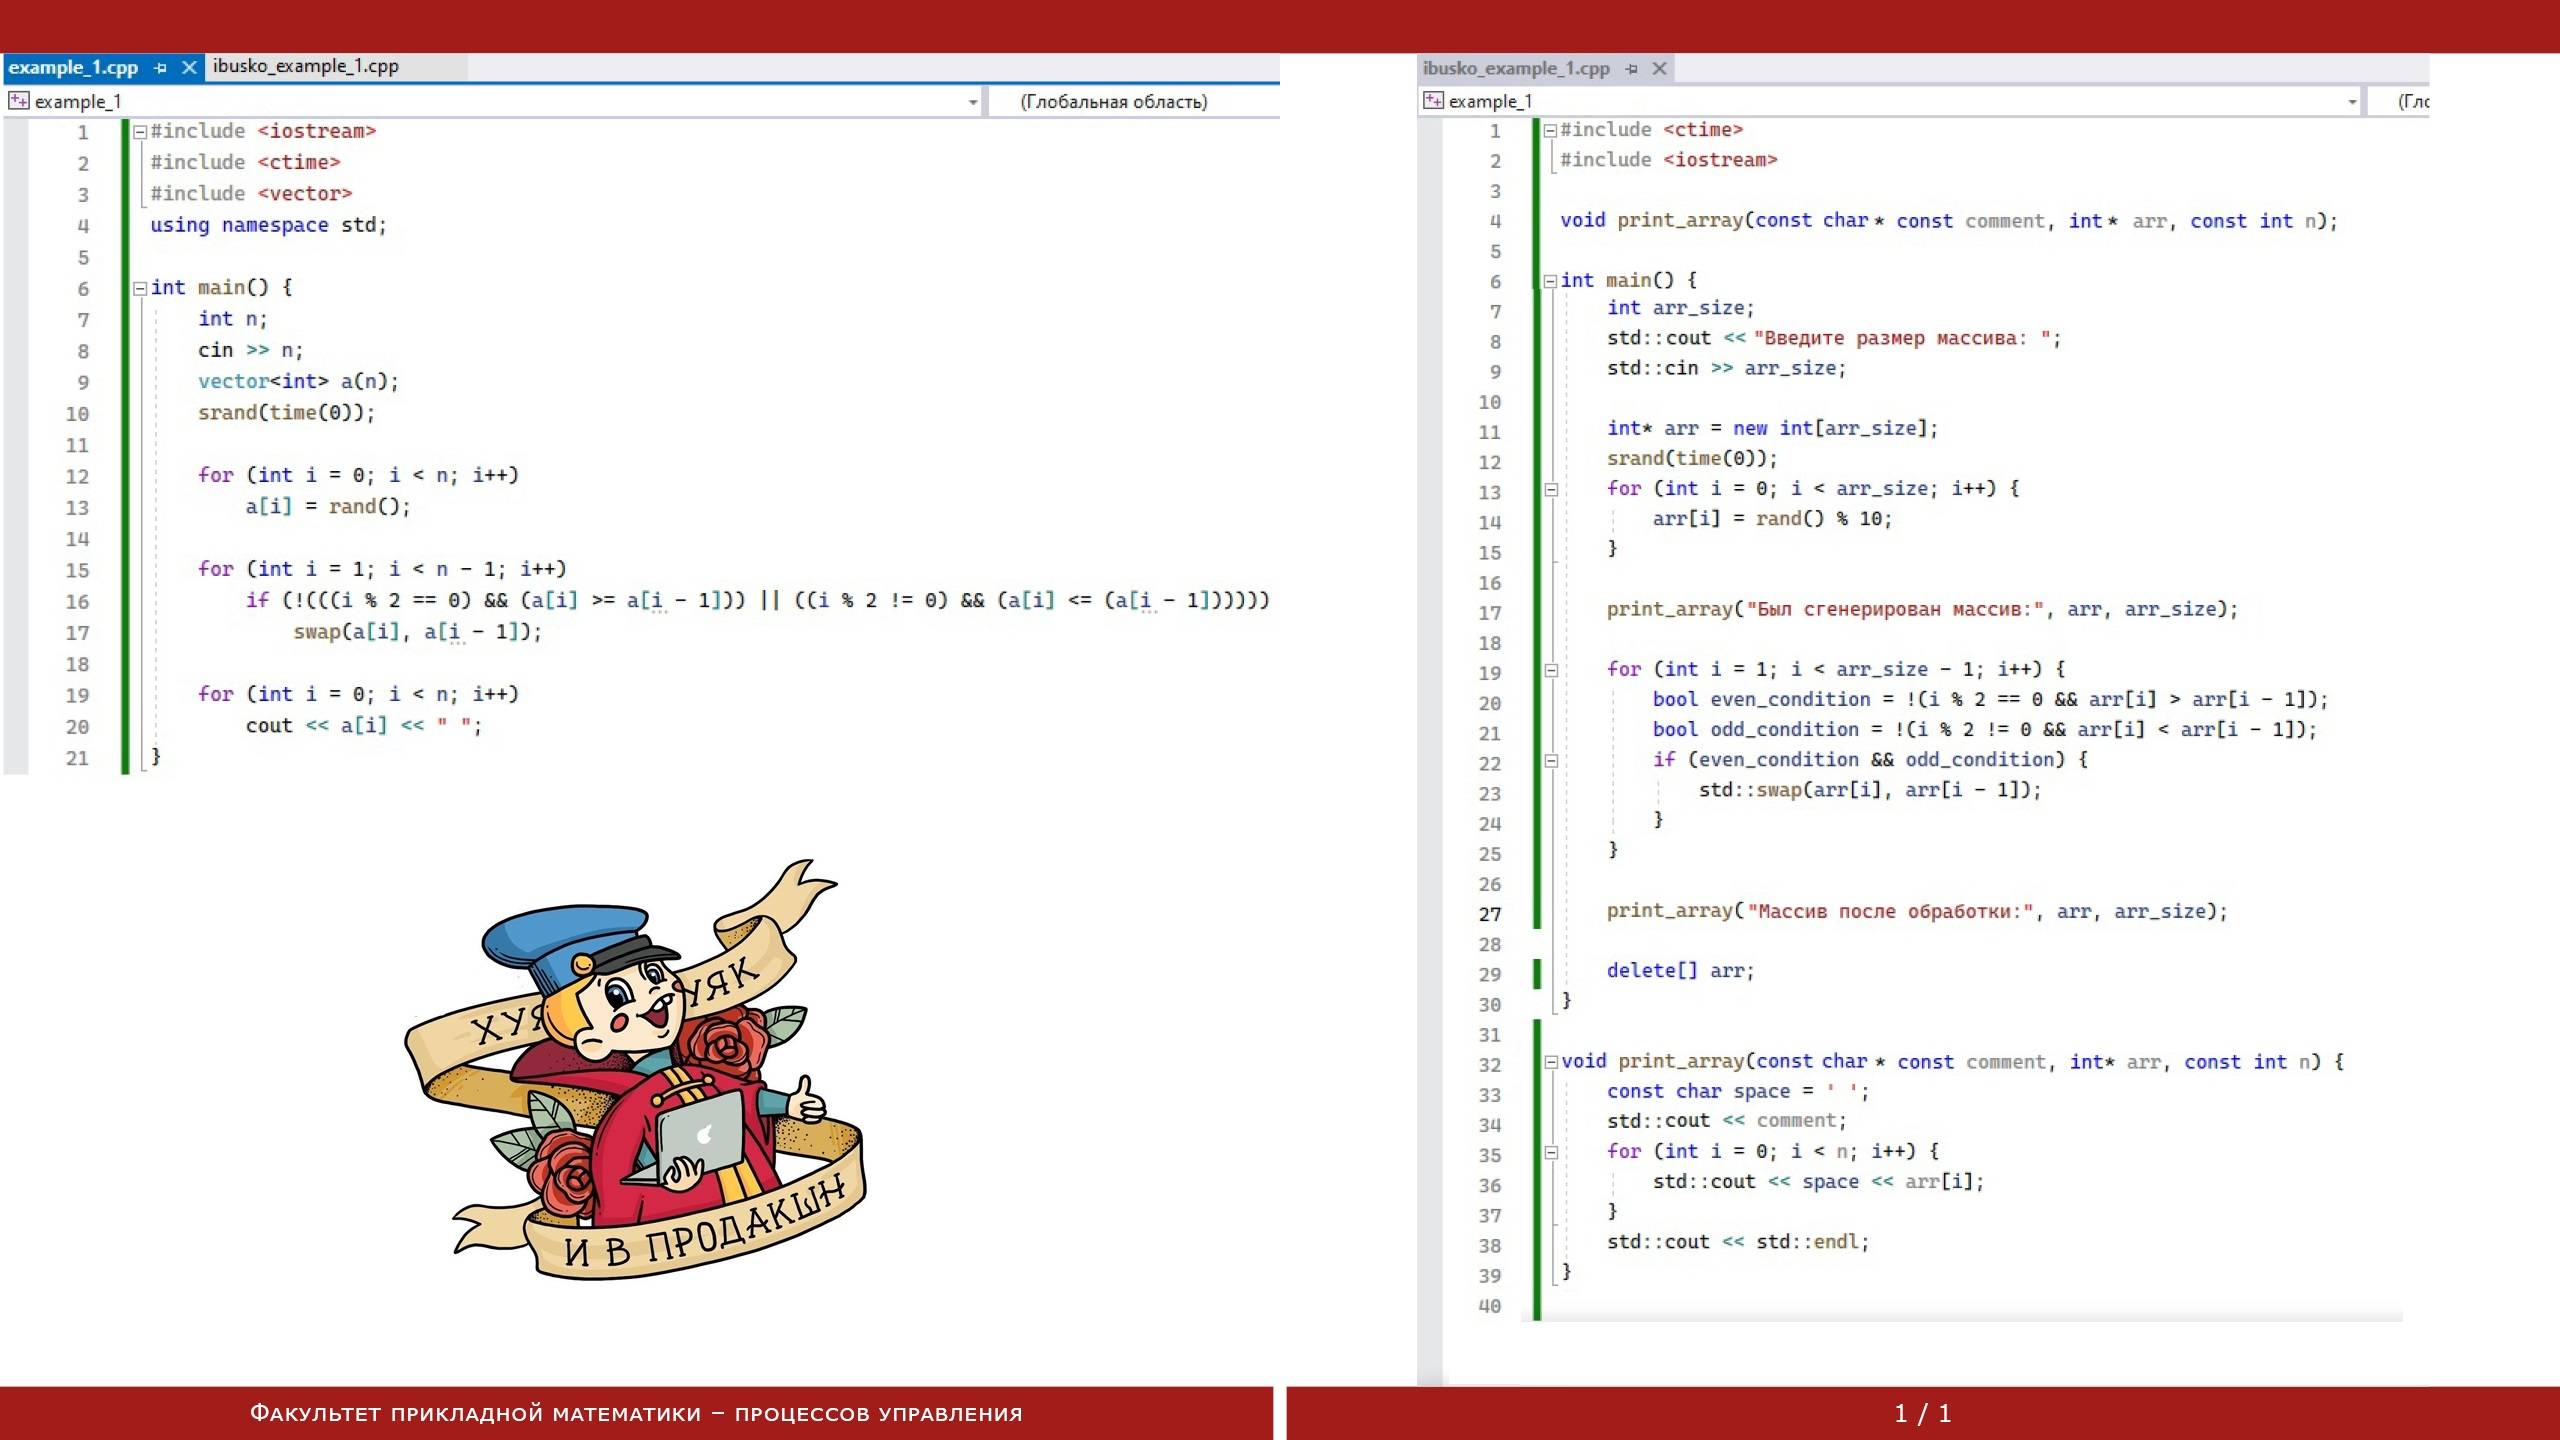Switch to the ibusko_example_1.cpp tab in left editor
This screenshot has width=2560, height=1440.
pyautogui.click(x=306, y=67)
